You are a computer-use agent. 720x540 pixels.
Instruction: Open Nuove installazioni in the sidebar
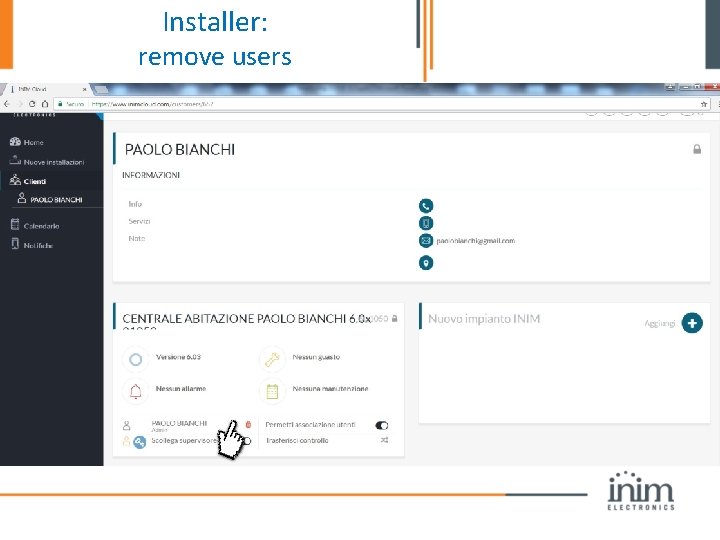[47, 161]
